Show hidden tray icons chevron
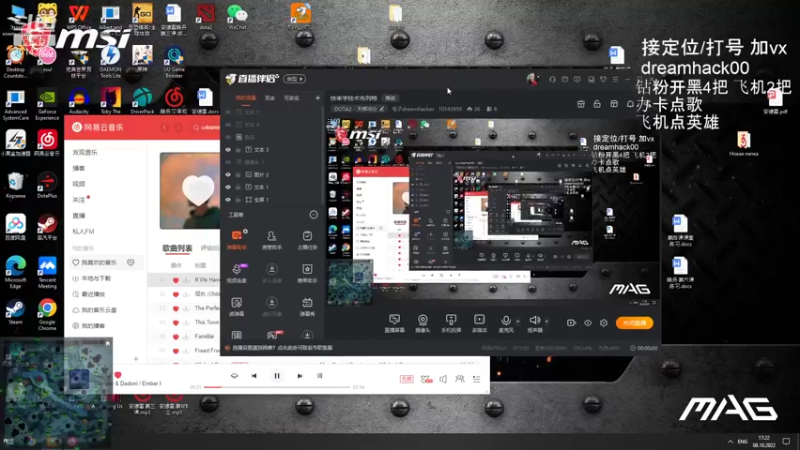Viewport: 800px width, 450px height. 730,441
